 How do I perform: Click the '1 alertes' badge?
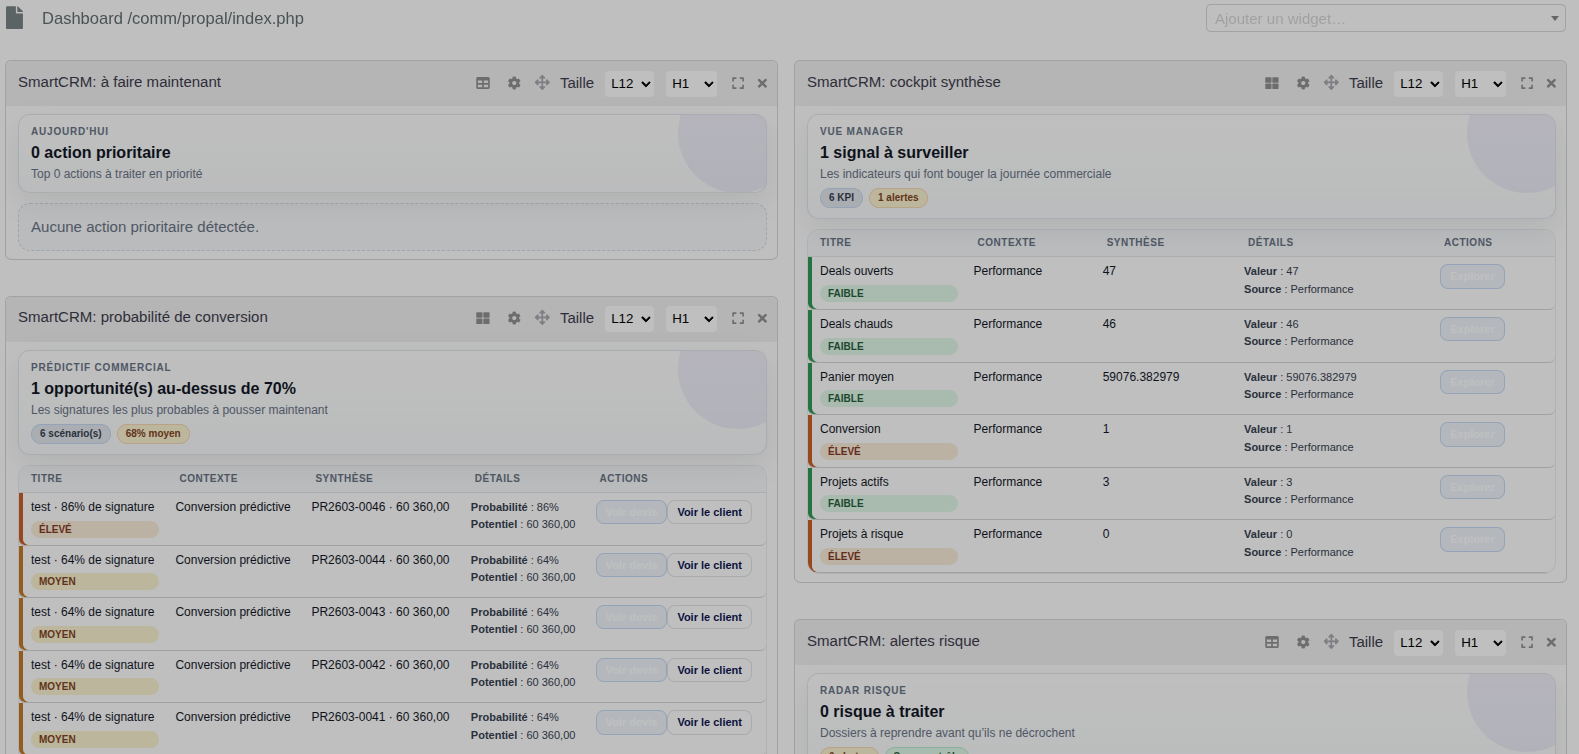pyautogui.click(x=898, y=197)
